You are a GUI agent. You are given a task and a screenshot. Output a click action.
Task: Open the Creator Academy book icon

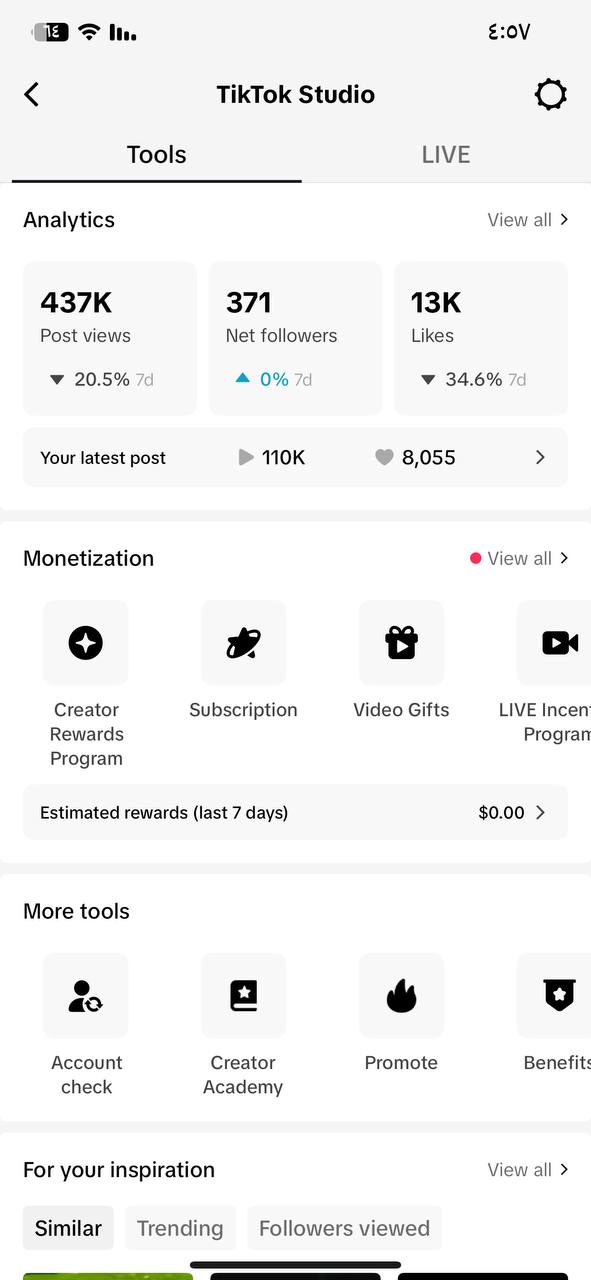point(243,996)
